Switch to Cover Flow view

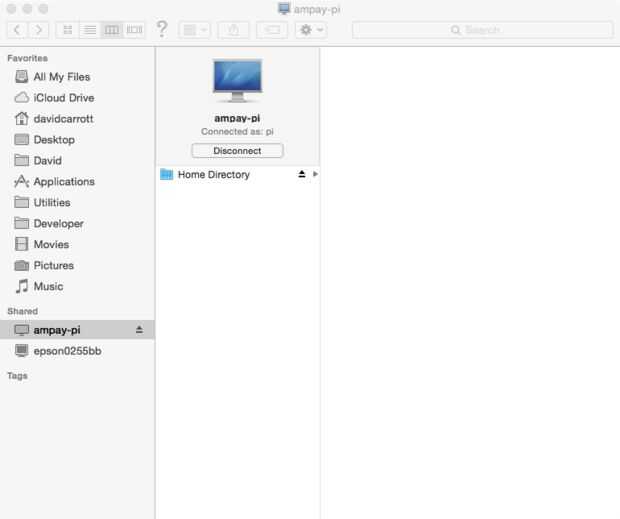tap(134, 30)
